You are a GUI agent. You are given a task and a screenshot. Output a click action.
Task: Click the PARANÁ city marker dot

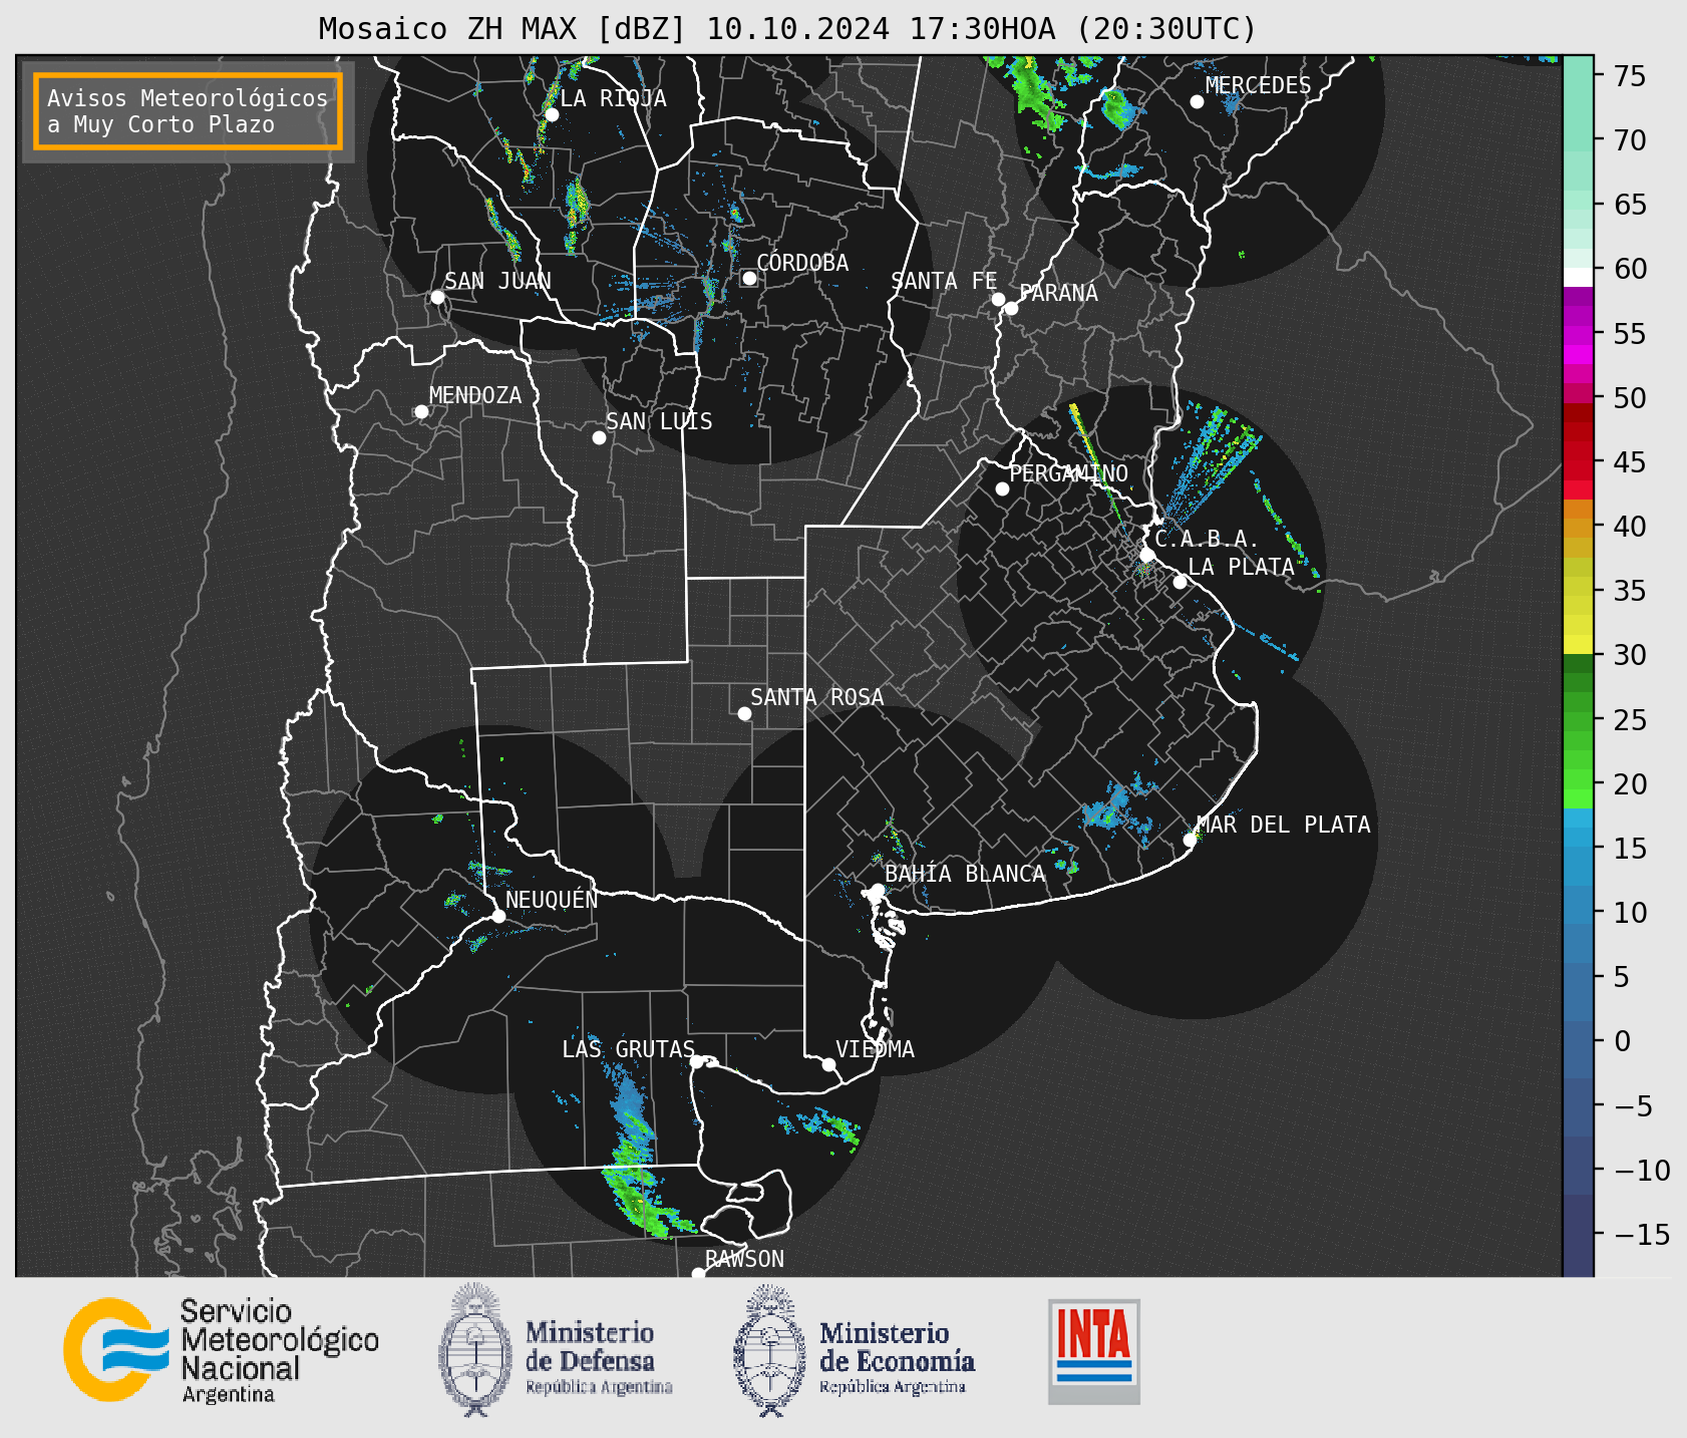tap(1011, 308)
